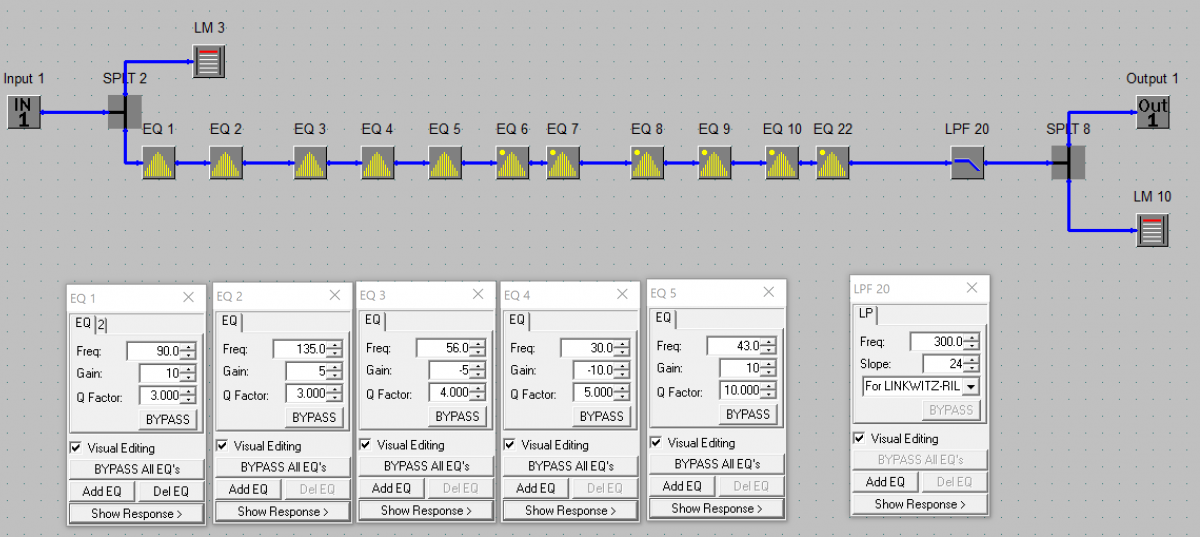Screen dimensions: 1200x537
Task: Switch to tab 2 in EQ 1 panel
Action: coord(103,324)
